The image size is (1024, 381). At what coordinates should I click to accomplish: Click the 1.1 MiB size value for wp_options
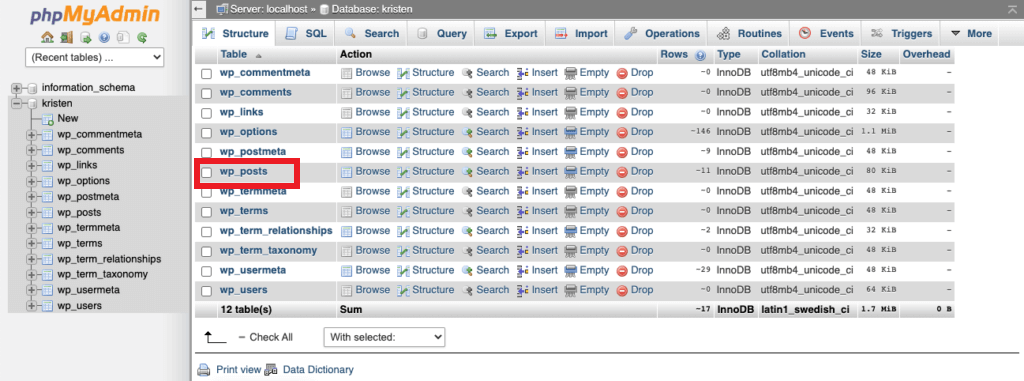[879, 132]
